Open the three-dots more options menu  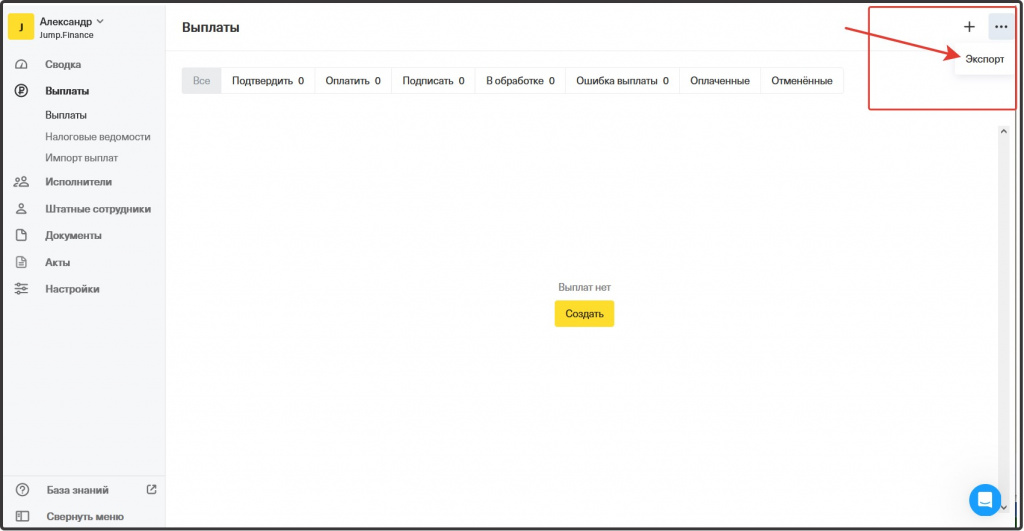[1001, 27]
